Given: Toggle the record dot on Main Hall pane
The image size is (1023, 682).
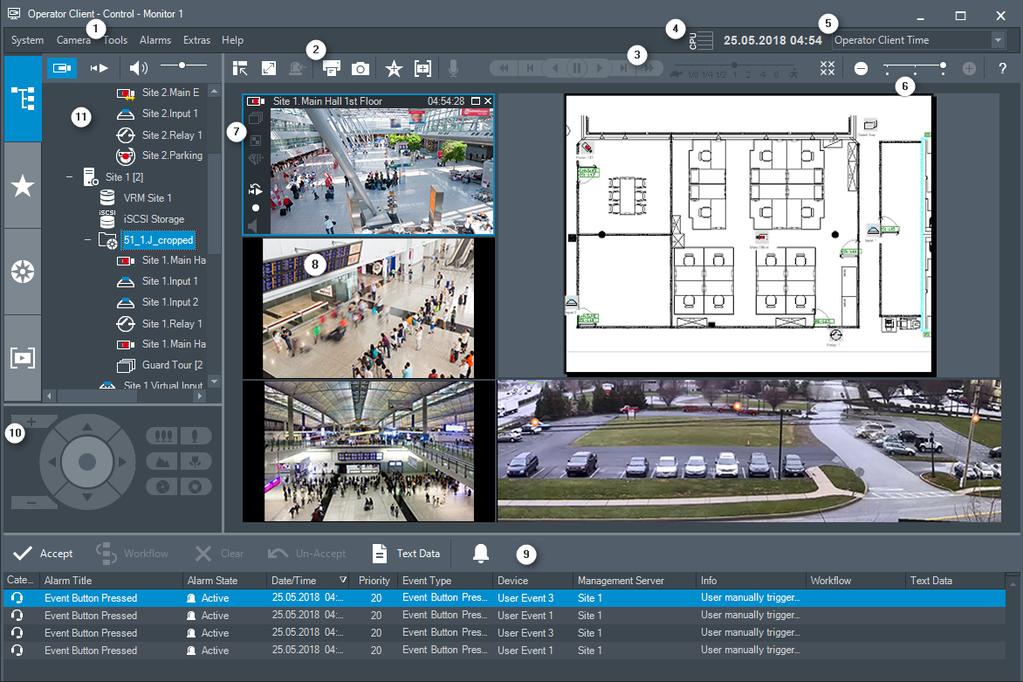Looking at the screenshot, I should 256,208.
